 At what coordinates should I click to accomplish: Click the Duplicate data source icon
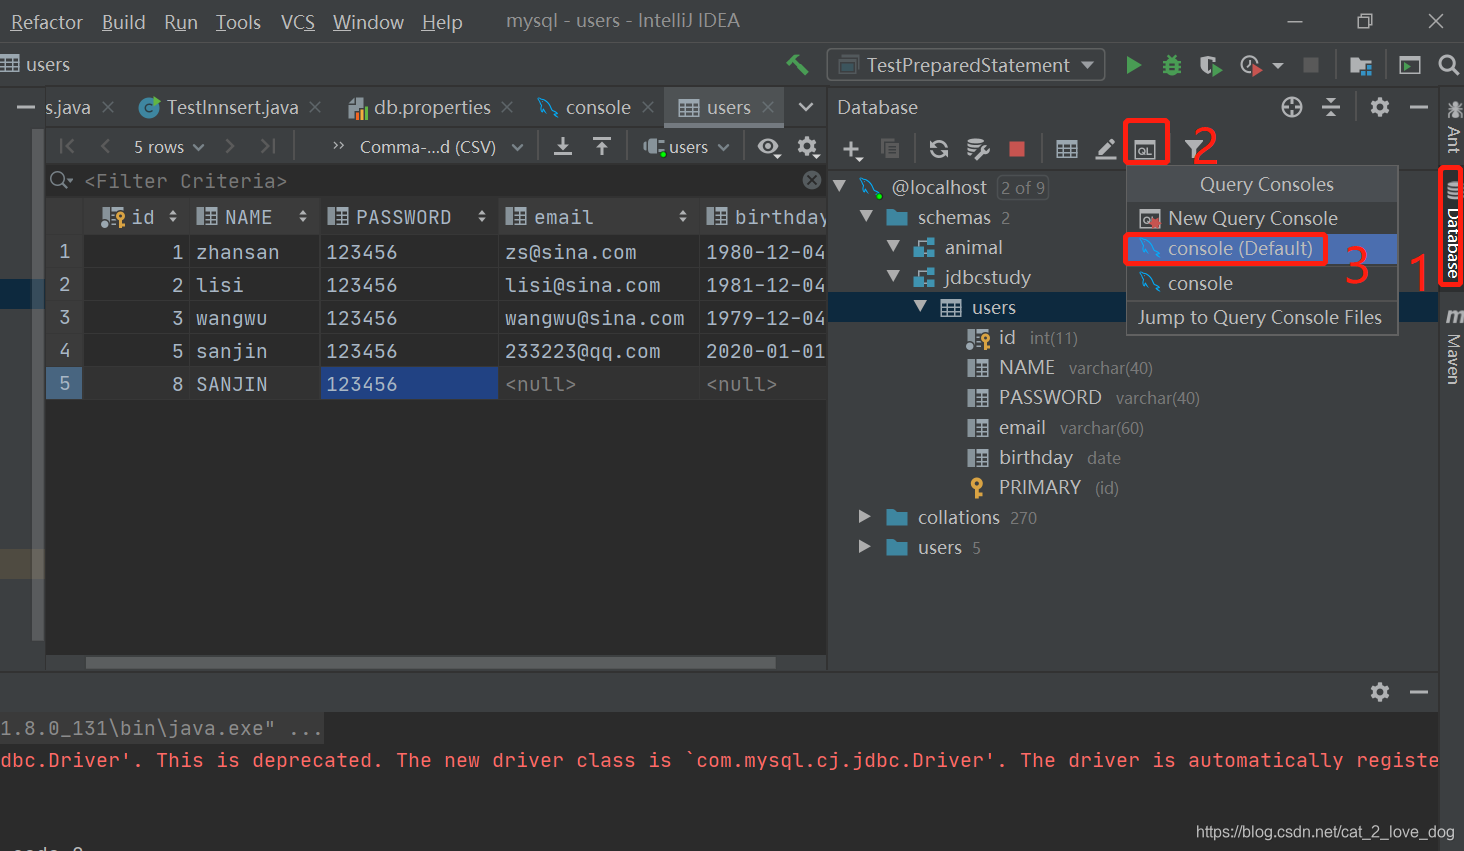pos(890,149)
